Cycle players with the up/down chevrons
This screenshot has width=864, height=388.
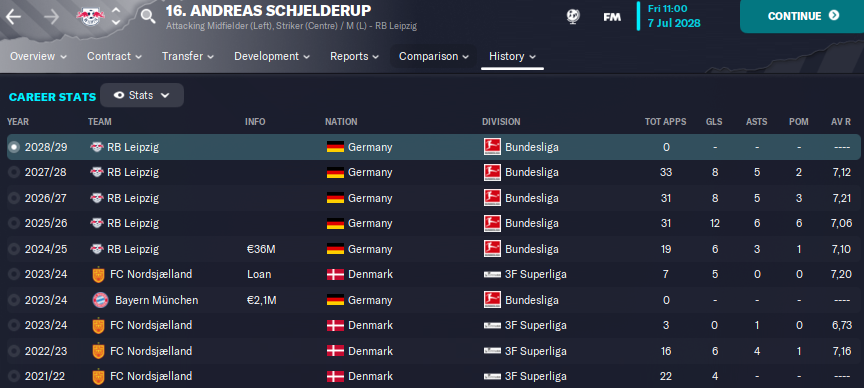116,17
